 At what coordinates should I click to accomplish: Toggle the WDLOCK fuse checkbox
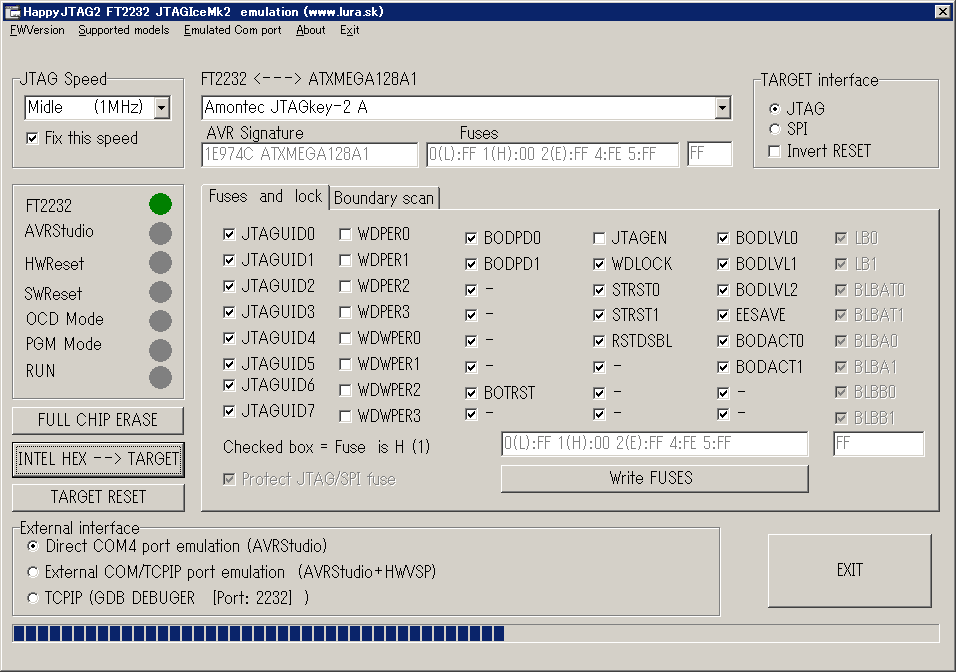point(599,264)
